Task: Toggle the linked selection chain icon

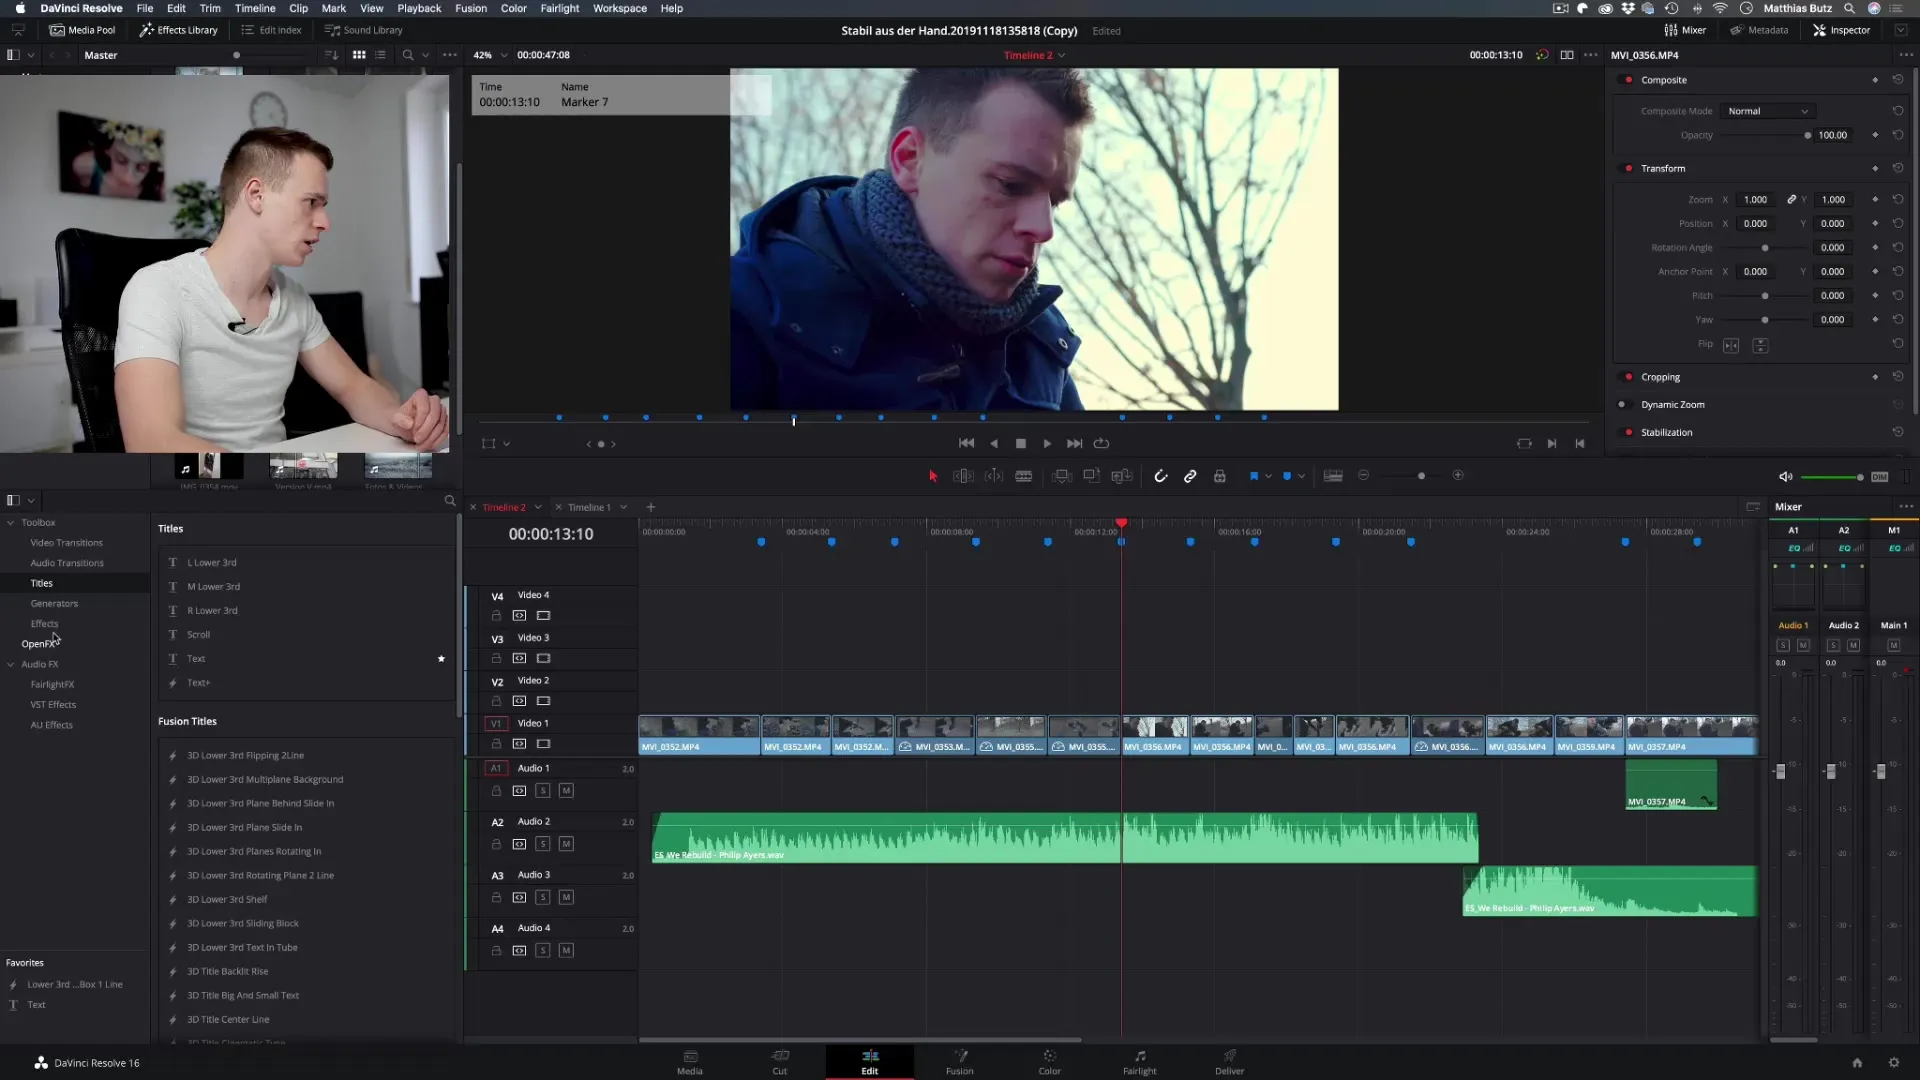Action: point(1190,476)
